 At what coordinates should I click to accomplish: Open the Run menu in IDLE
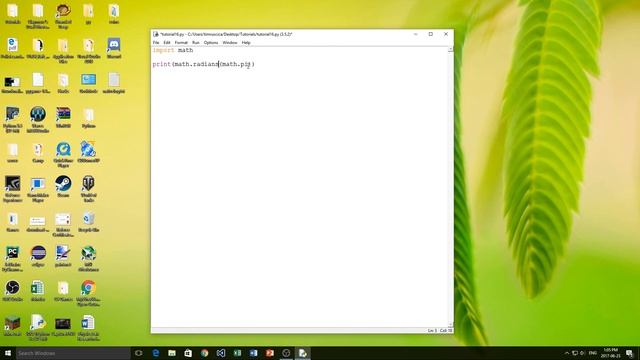click(196, 42)
